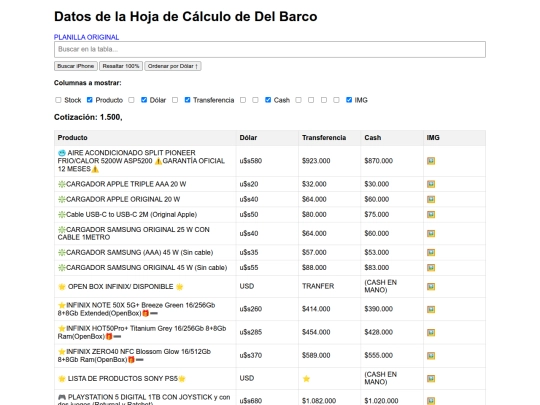The height and width of the screenshot is (405, 540).
Task: Open image icon for INFINIX ZERO40 NFC row
Action: tap(431, 355)
